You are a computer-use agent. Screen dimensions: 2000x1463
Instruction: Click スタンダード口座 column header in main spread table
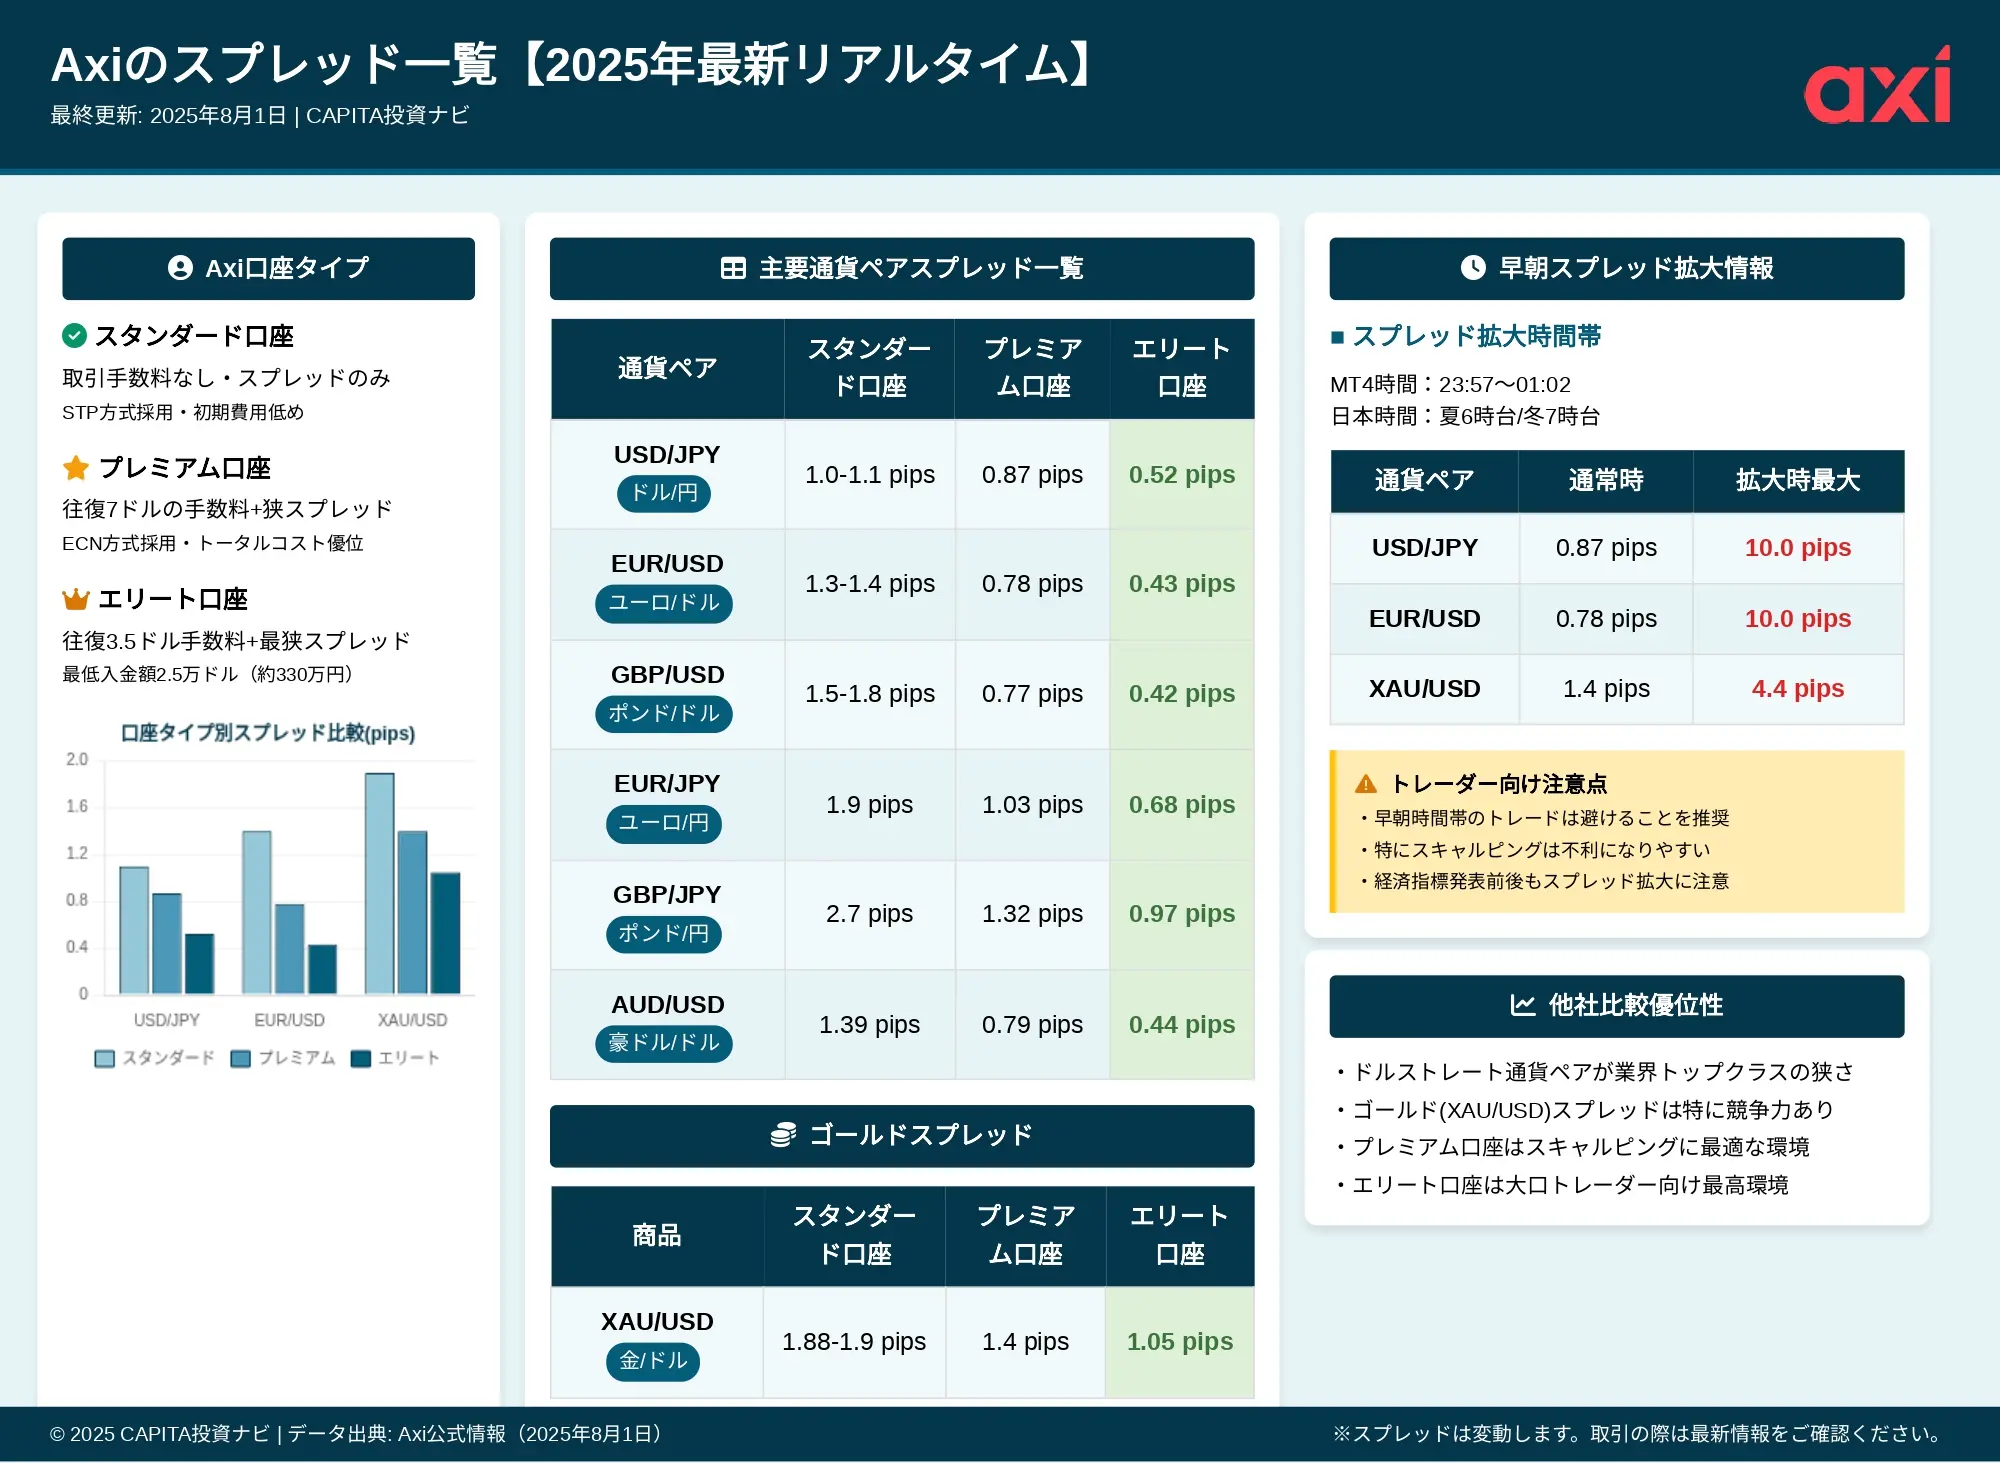click(869, 368)
